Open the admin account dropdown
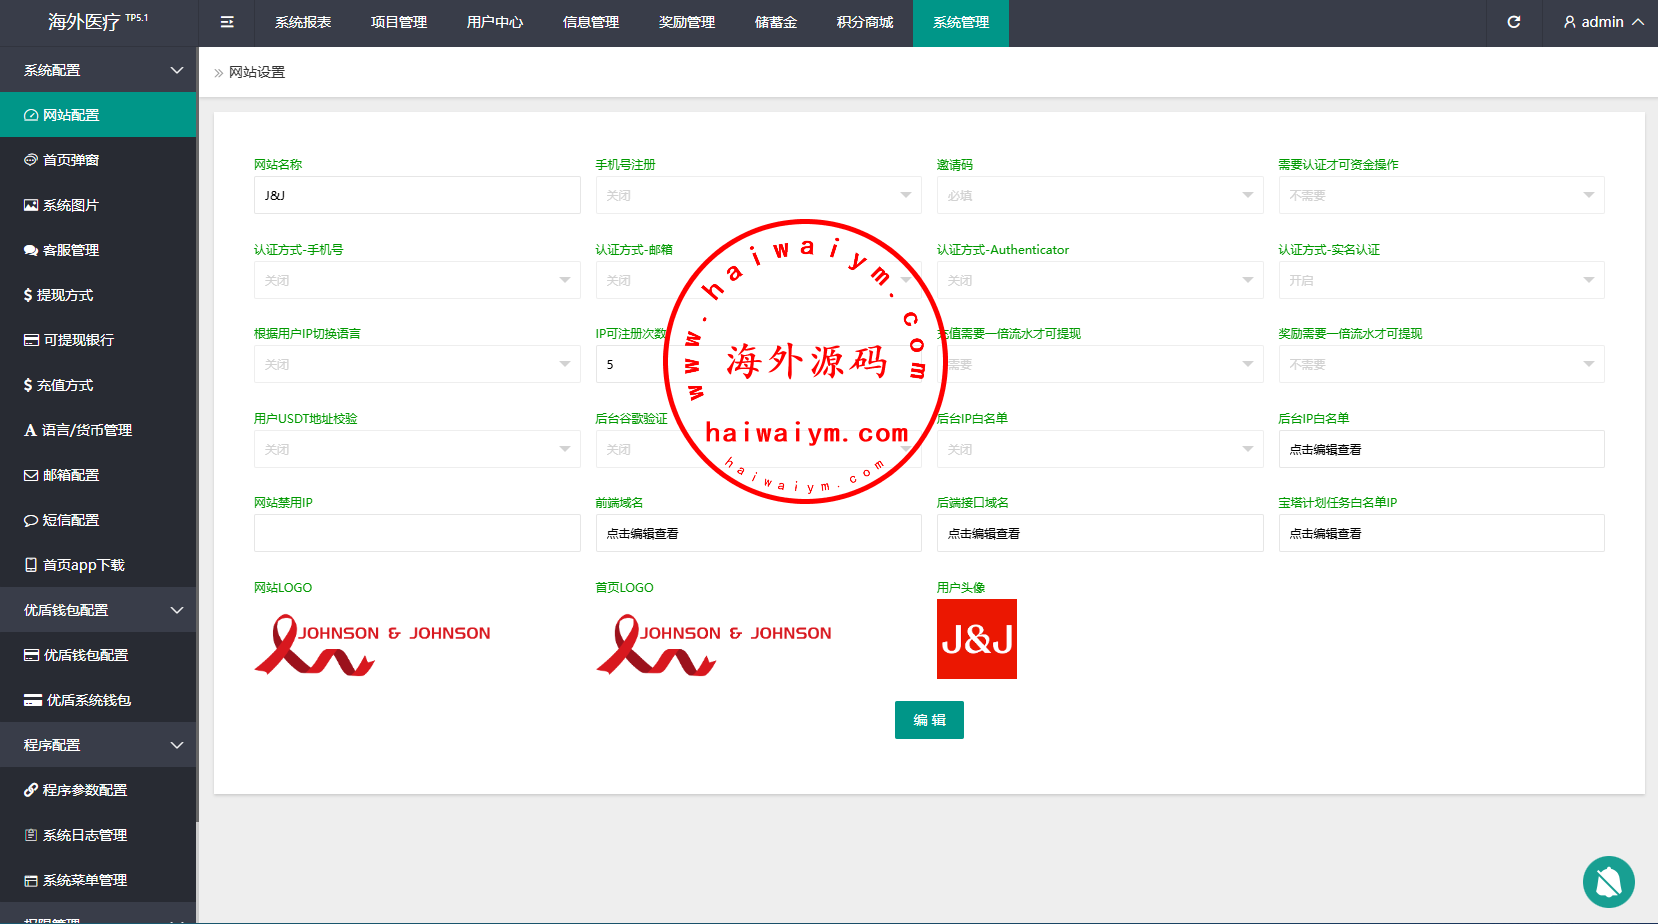1658x924 pixels. click(x=1603, y=22)
